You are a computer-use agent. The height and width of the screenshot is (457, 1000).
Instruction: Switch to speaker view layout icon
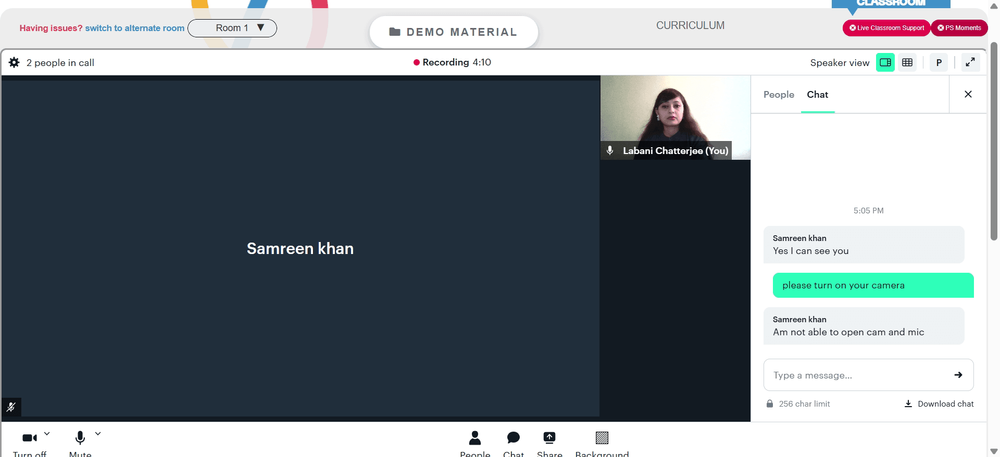tap(885, 62)
